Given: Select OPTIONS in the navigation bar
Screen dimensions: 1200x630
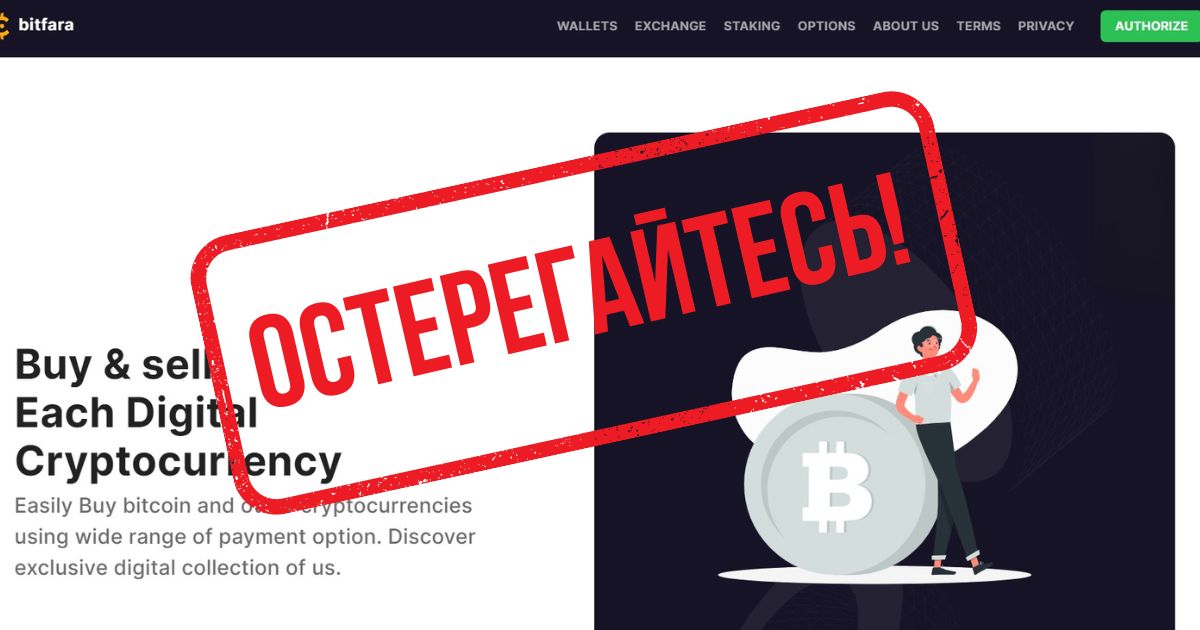Looking at the screenshot, I should pyautogui.click(x=826, y=26).
